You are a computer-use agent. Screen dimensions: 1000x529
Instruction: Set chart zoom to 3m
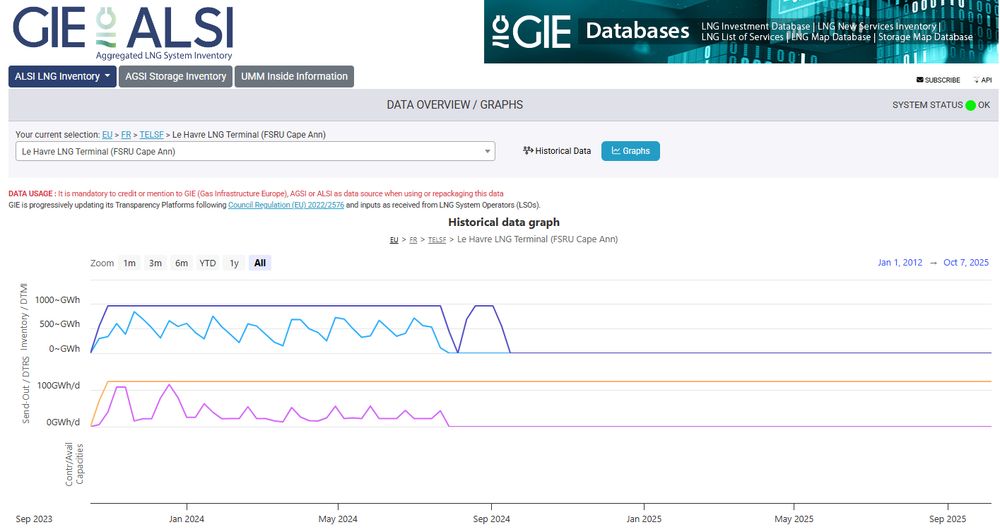[x=155, y=263]
